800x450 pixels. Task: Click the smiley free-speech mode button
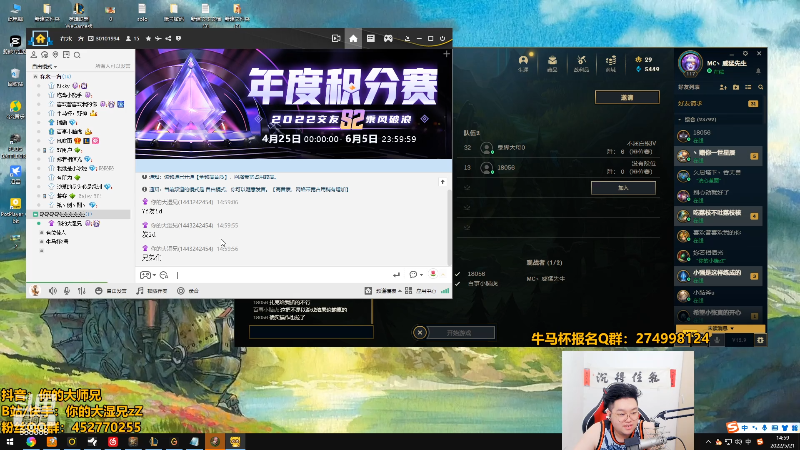pyautogui.click(x=111, y=291)
